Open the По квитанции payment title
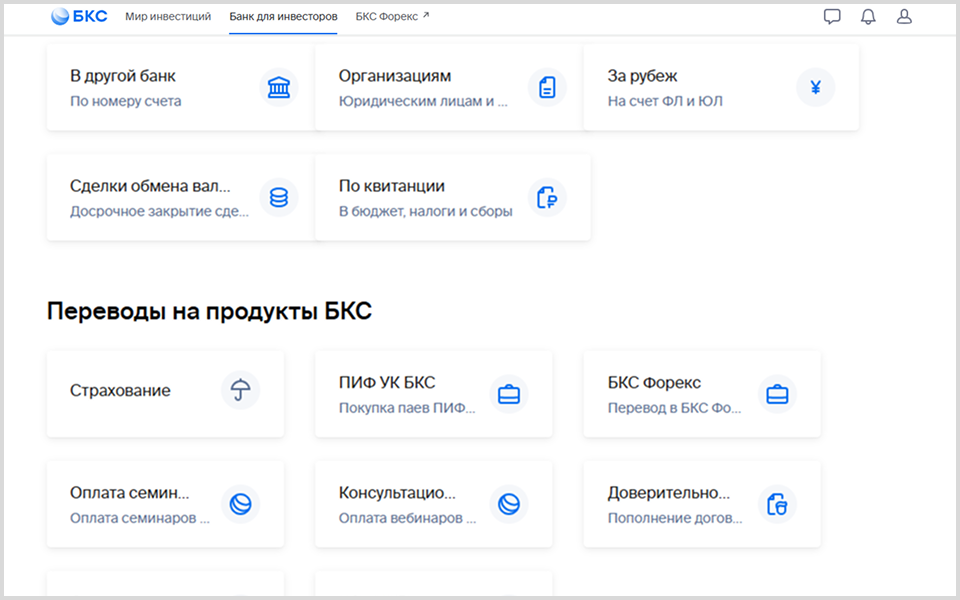 (392, 186)
